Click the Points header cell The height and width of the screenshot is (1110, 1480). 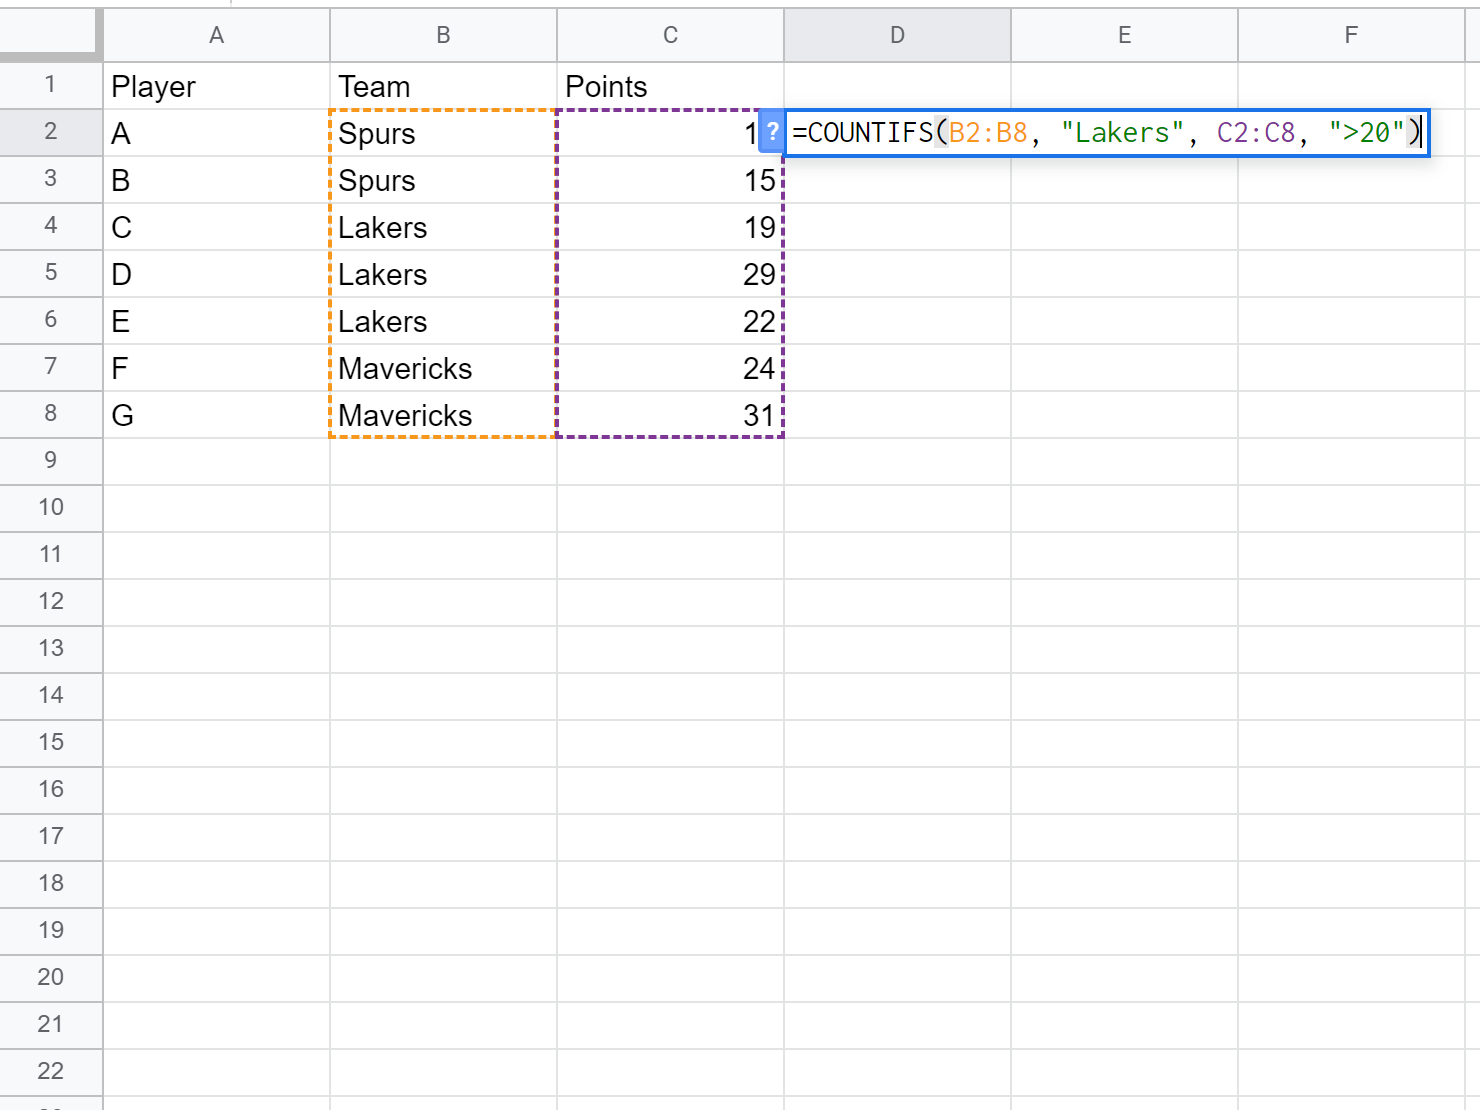[x=670, y=85]
